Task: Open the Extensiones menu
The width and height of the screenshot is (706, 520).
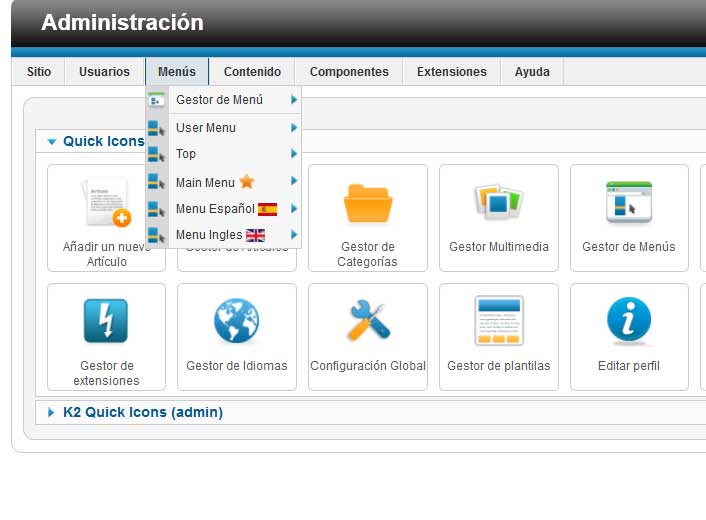Action: [452, 72]
